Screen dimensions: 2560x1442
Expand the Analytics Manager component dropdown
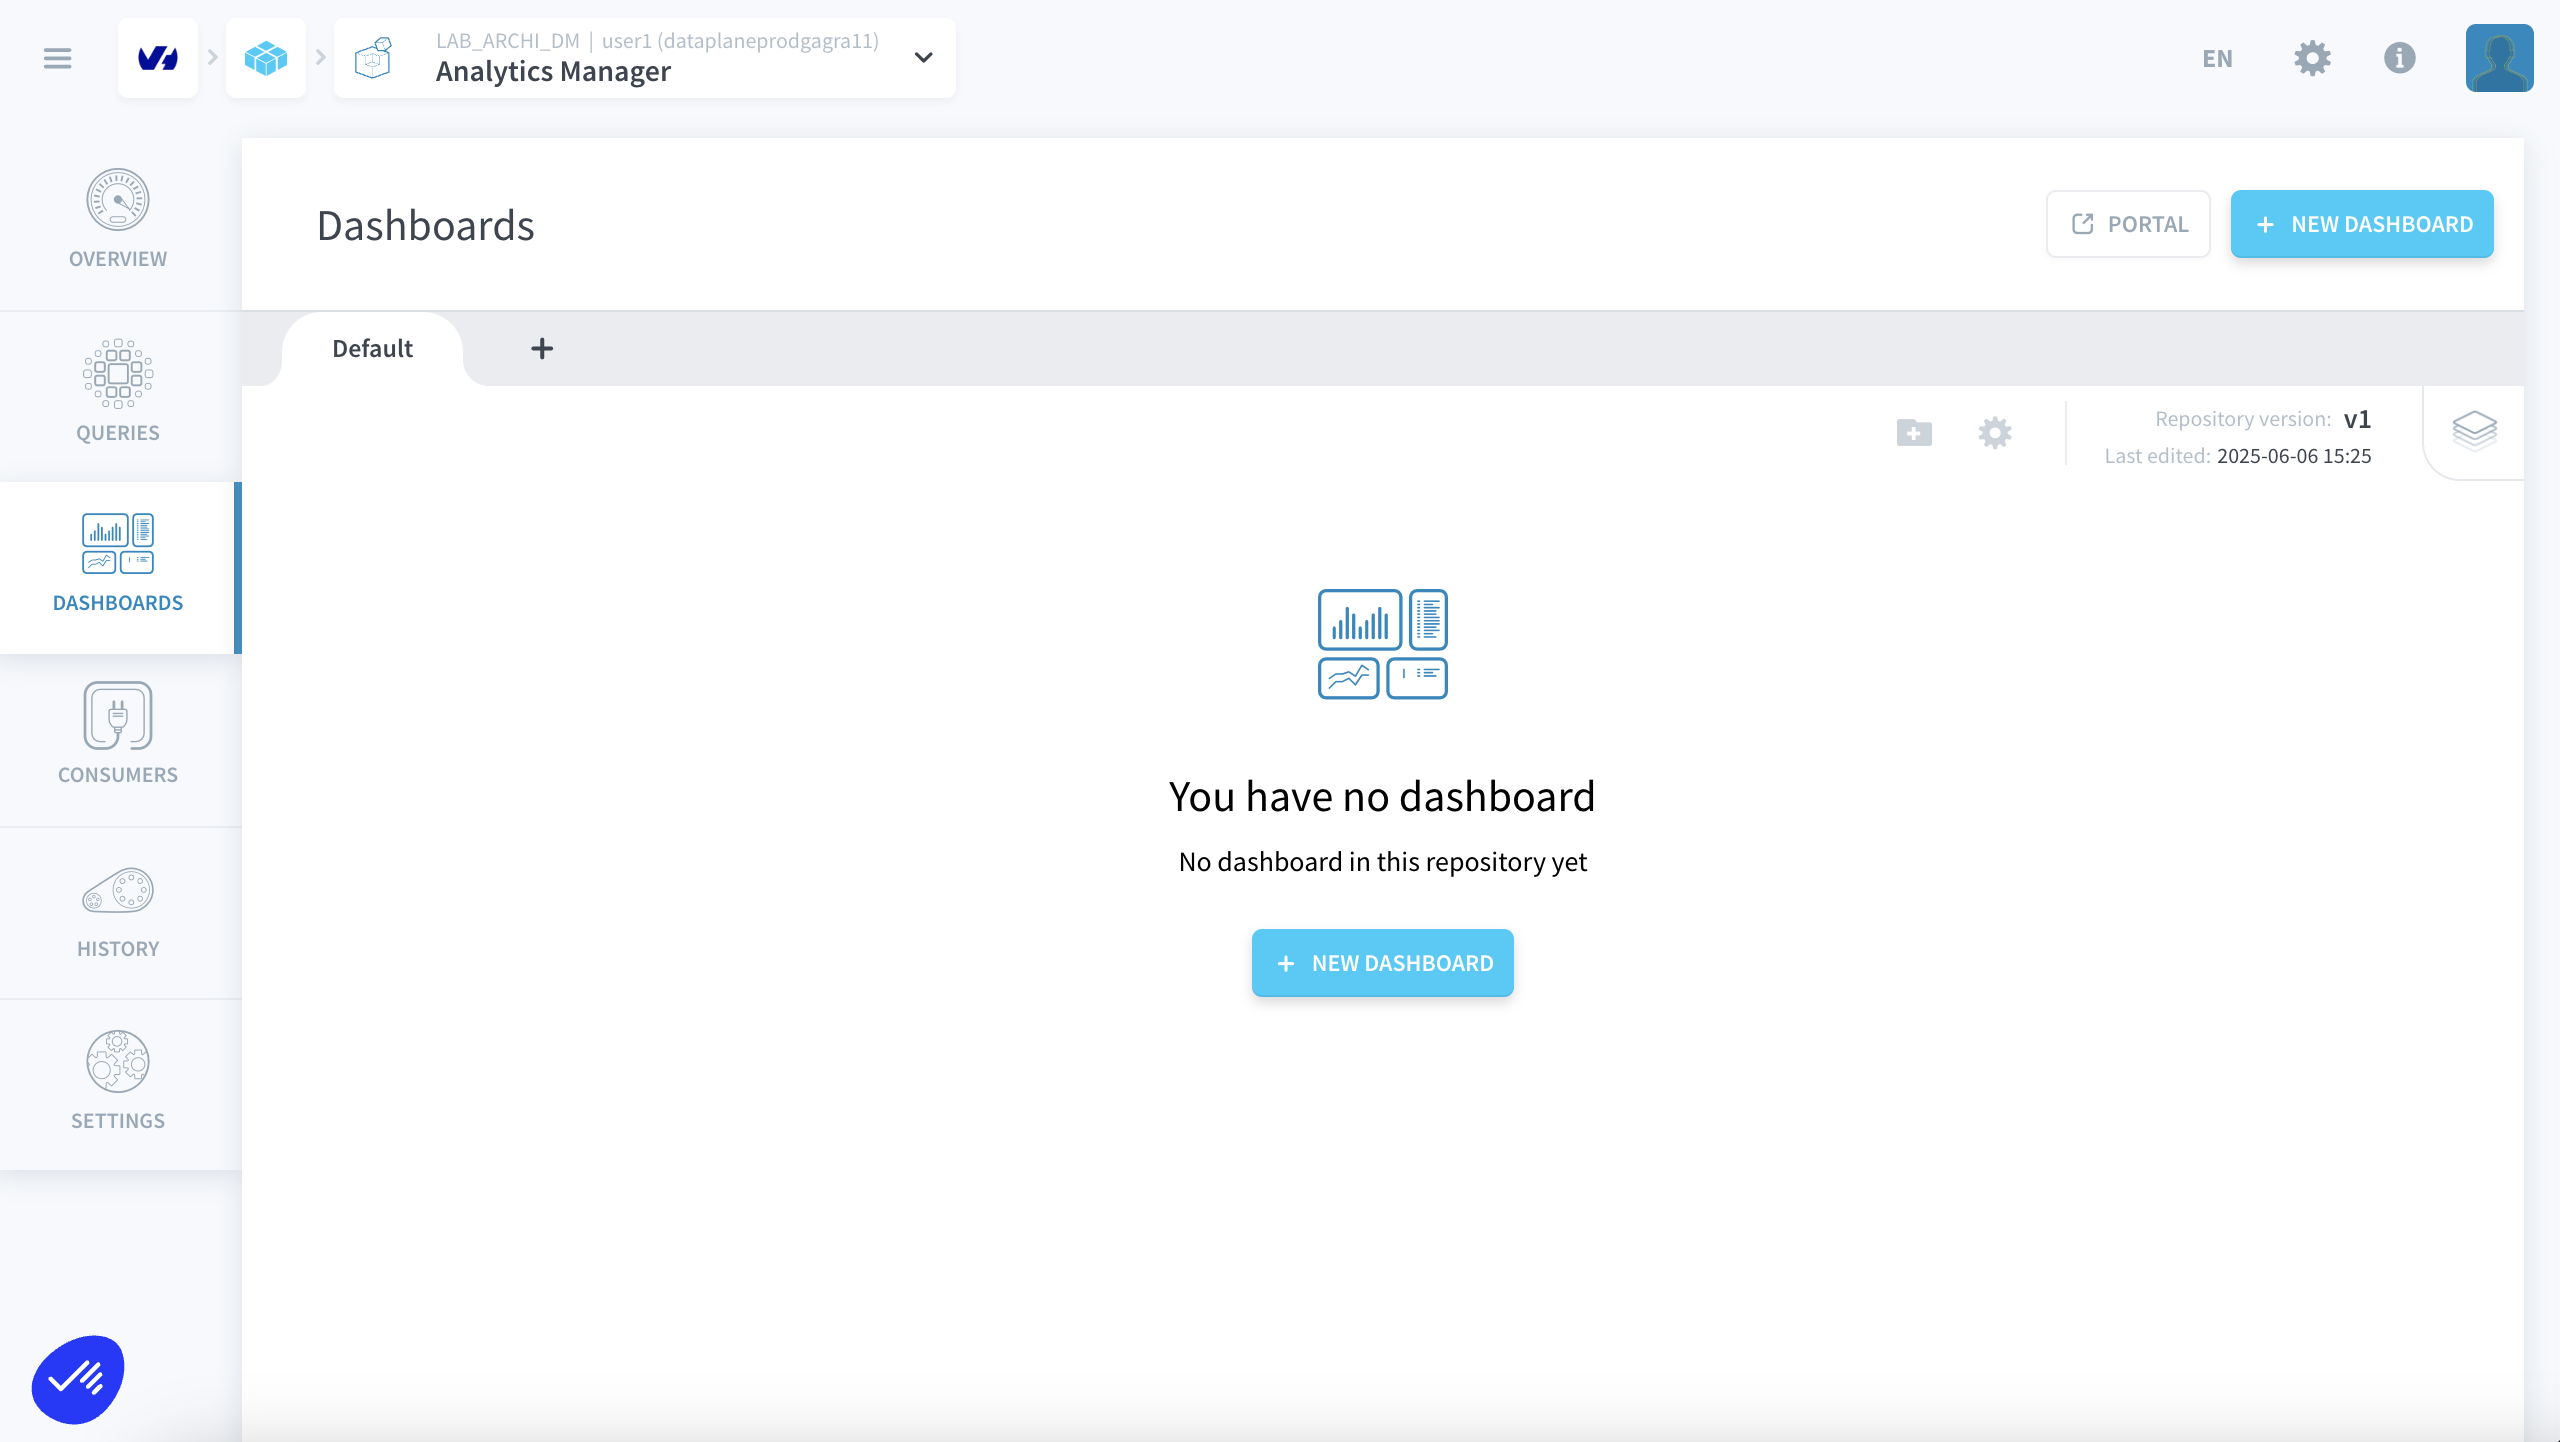click(923, 58)
